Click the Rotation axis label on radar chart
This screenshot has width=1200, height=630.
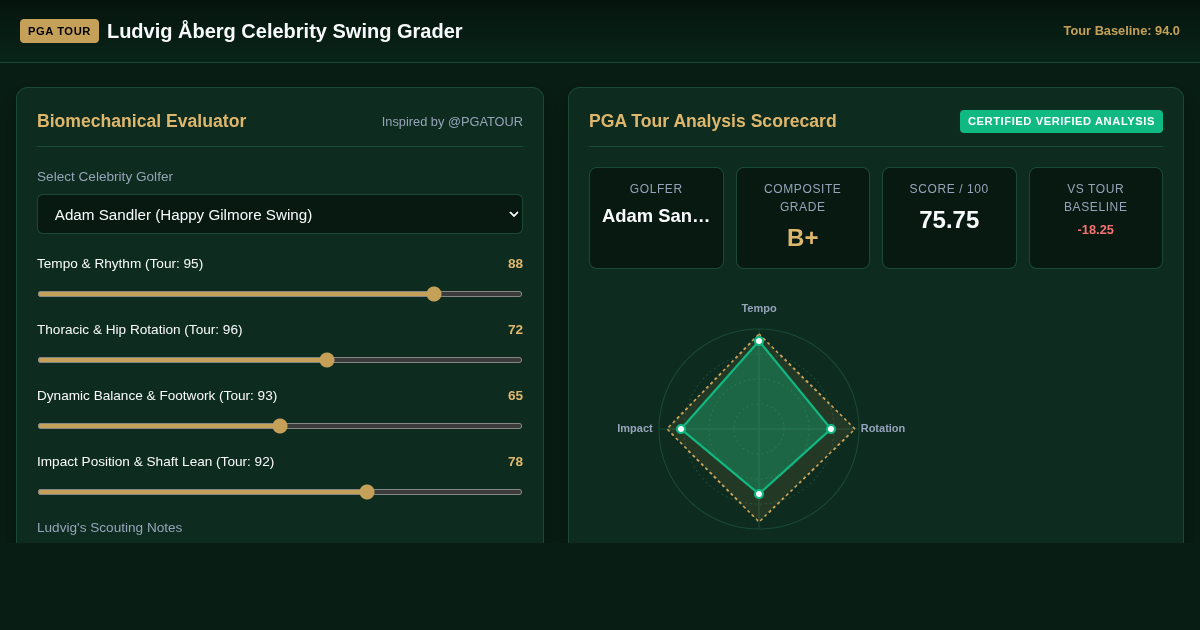(883, 428)
